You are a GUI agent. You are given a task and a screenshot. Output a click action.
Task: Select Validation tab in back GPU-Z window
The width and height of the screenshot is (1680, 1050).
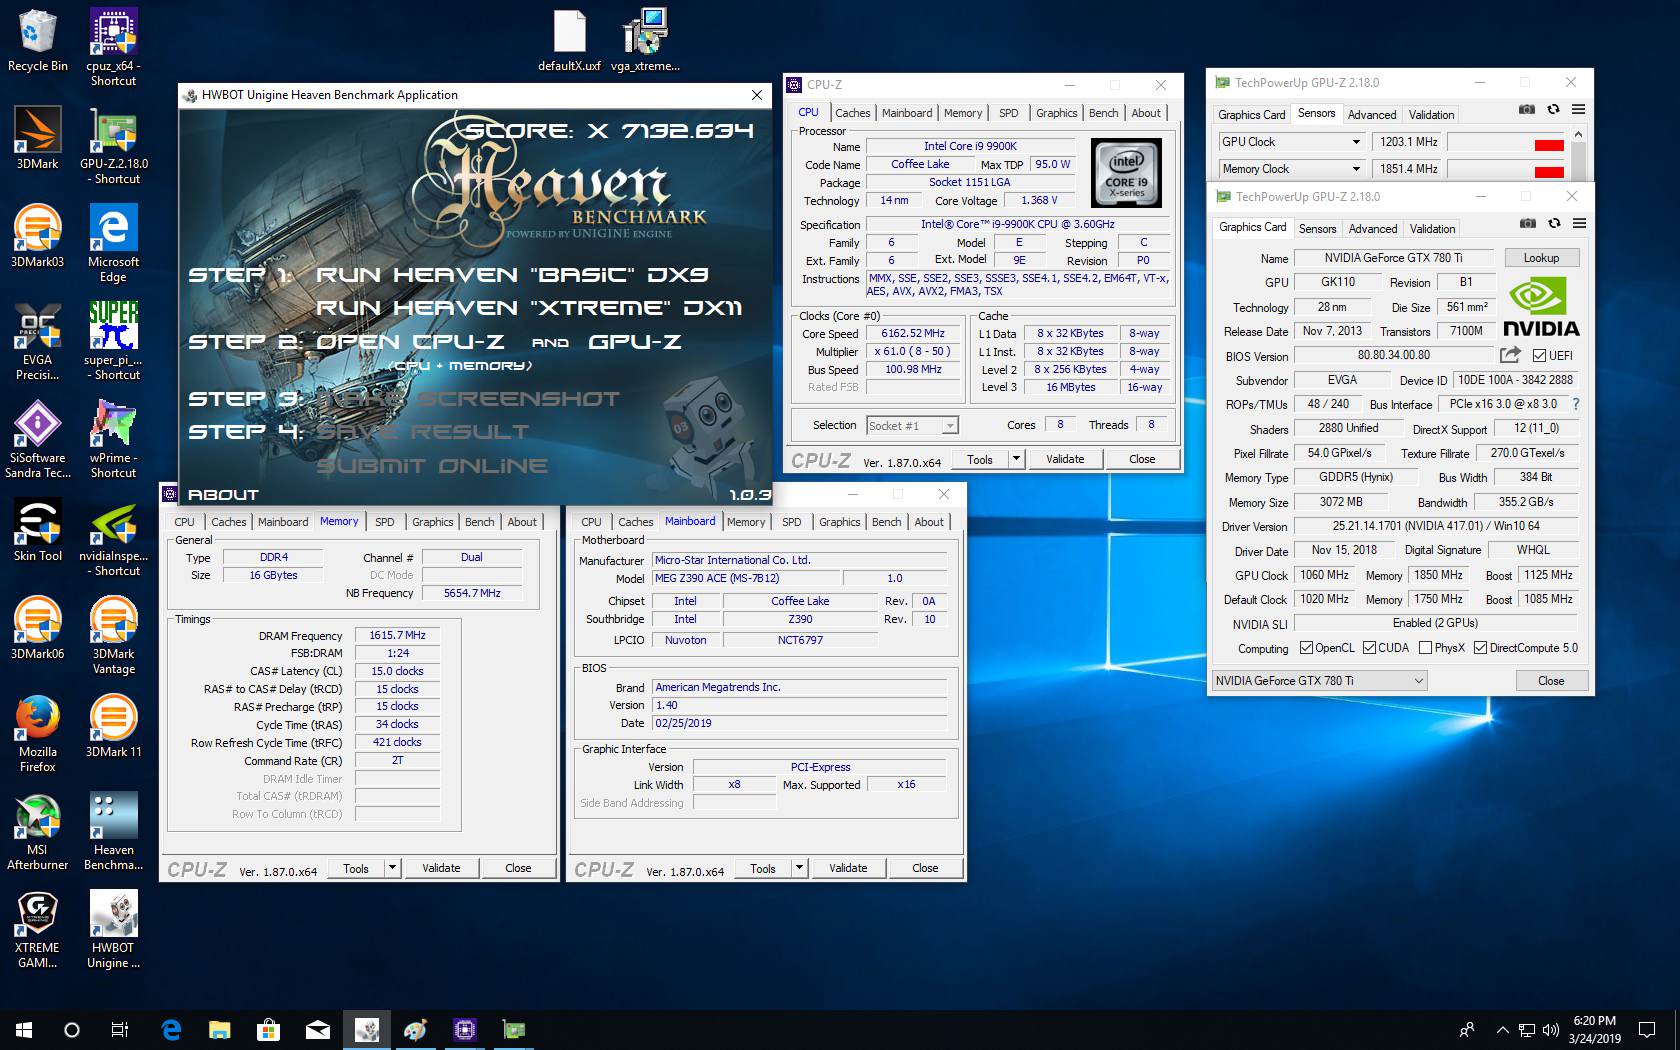click(x=1432, y=115)
